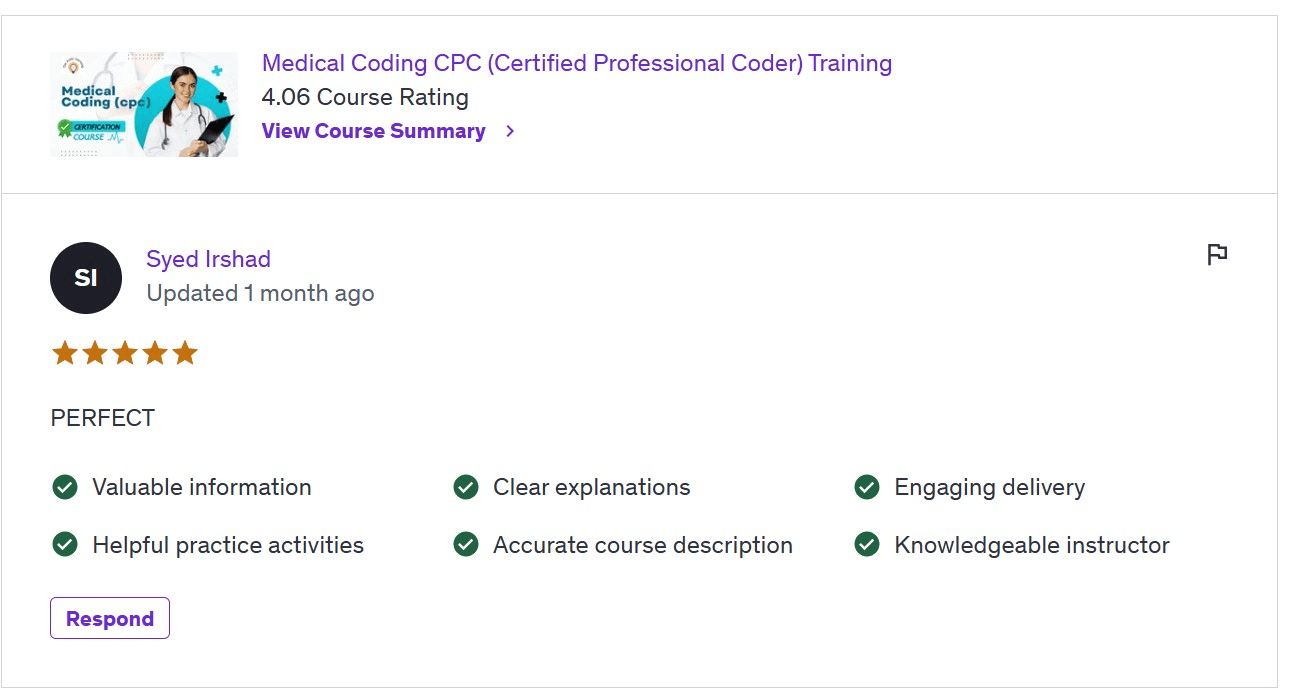Click the second rating star
The width and height of the screenshot is (1294, 691).
(95, 353)
